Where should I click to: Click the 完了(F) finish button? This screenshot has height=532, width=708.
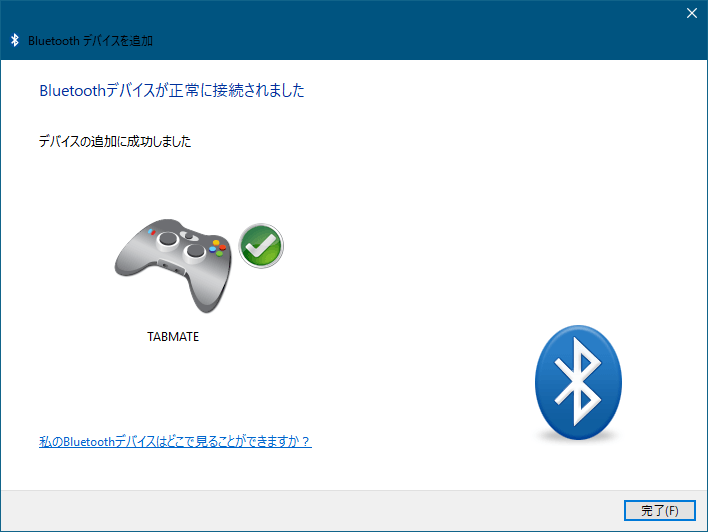click(x=659, y=510)
